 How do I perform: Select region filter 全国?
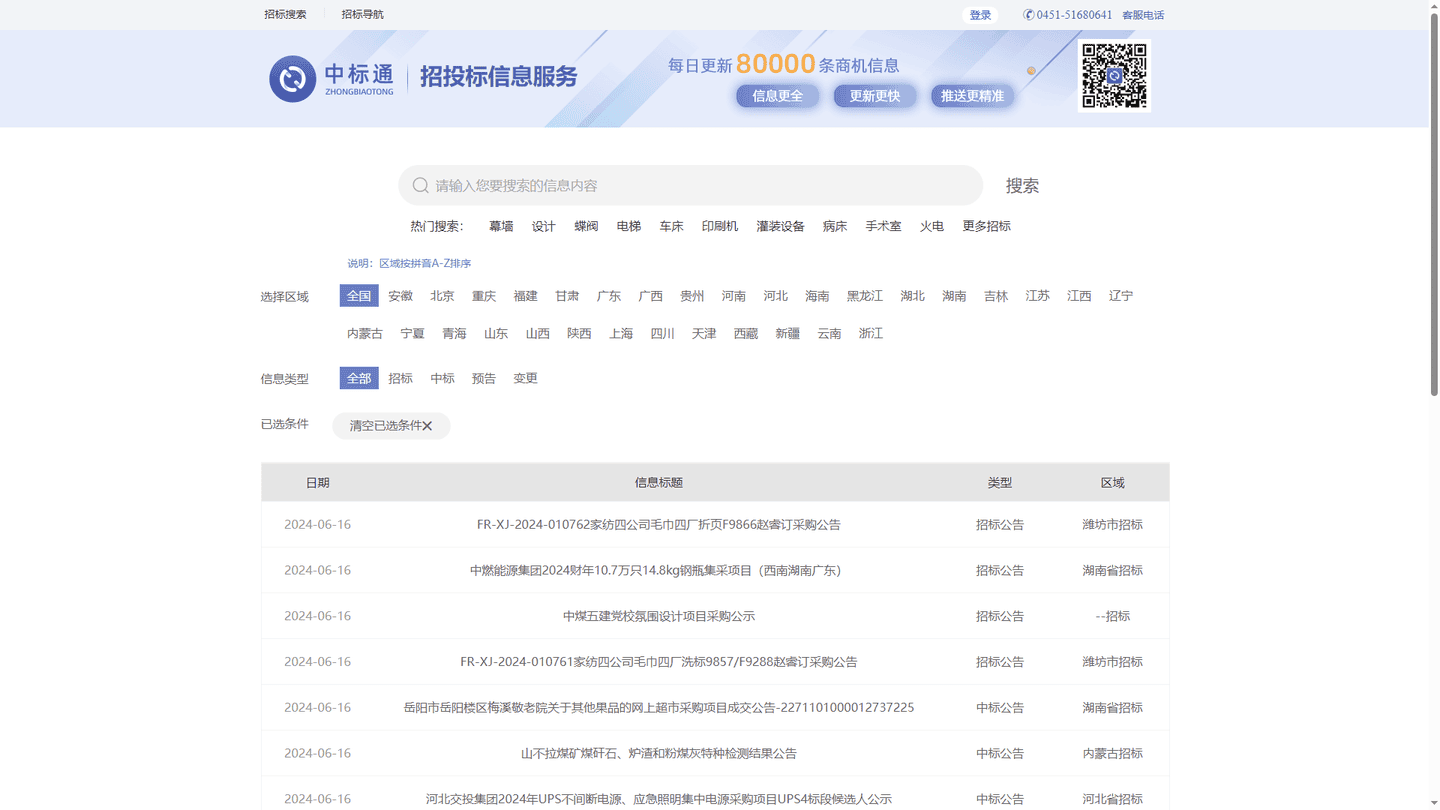click(359, 296)
